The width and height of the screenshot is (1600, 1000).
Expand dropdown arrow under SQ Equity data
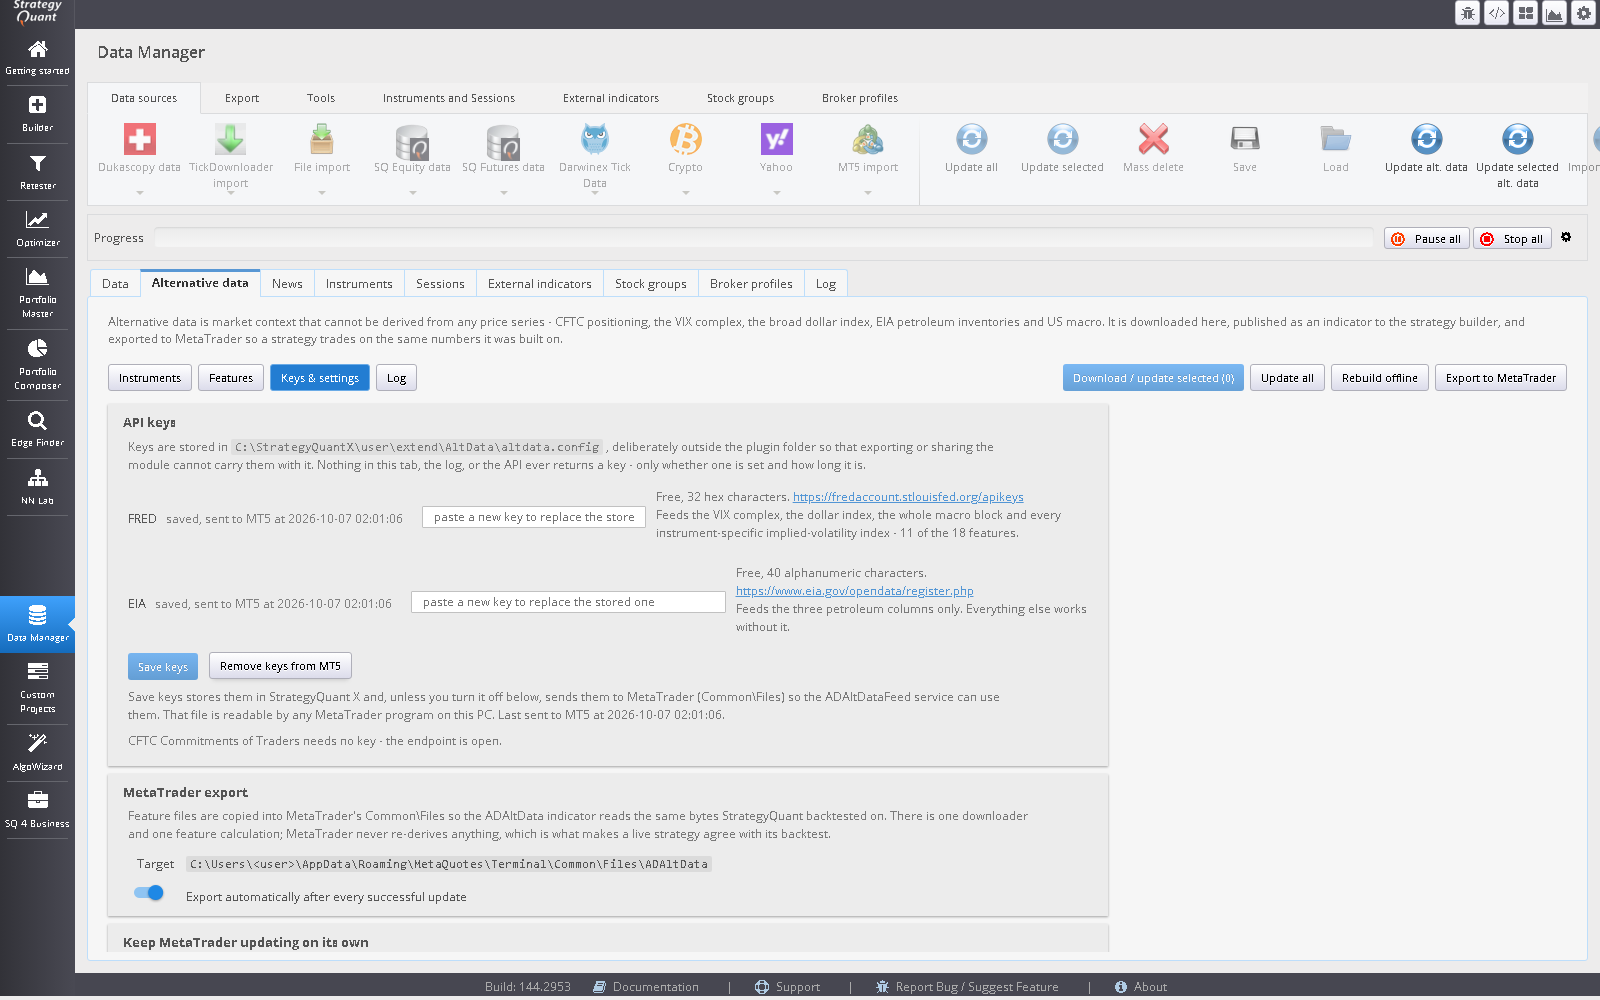[x=413, y=193]
